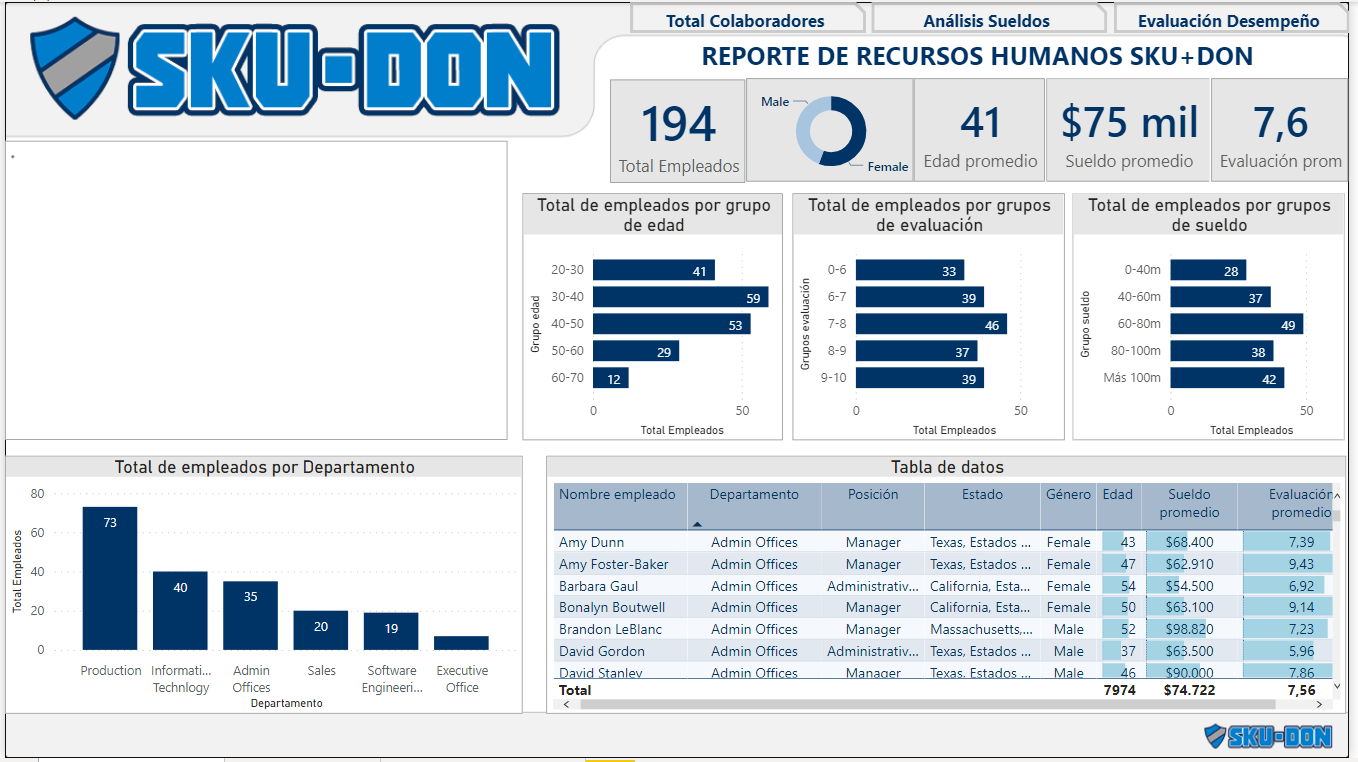Image resolution: width=1358 pixels, height=762 pixels.
Task: Click the table's scroll down arrow
Action: click(x=1338, y=686)
